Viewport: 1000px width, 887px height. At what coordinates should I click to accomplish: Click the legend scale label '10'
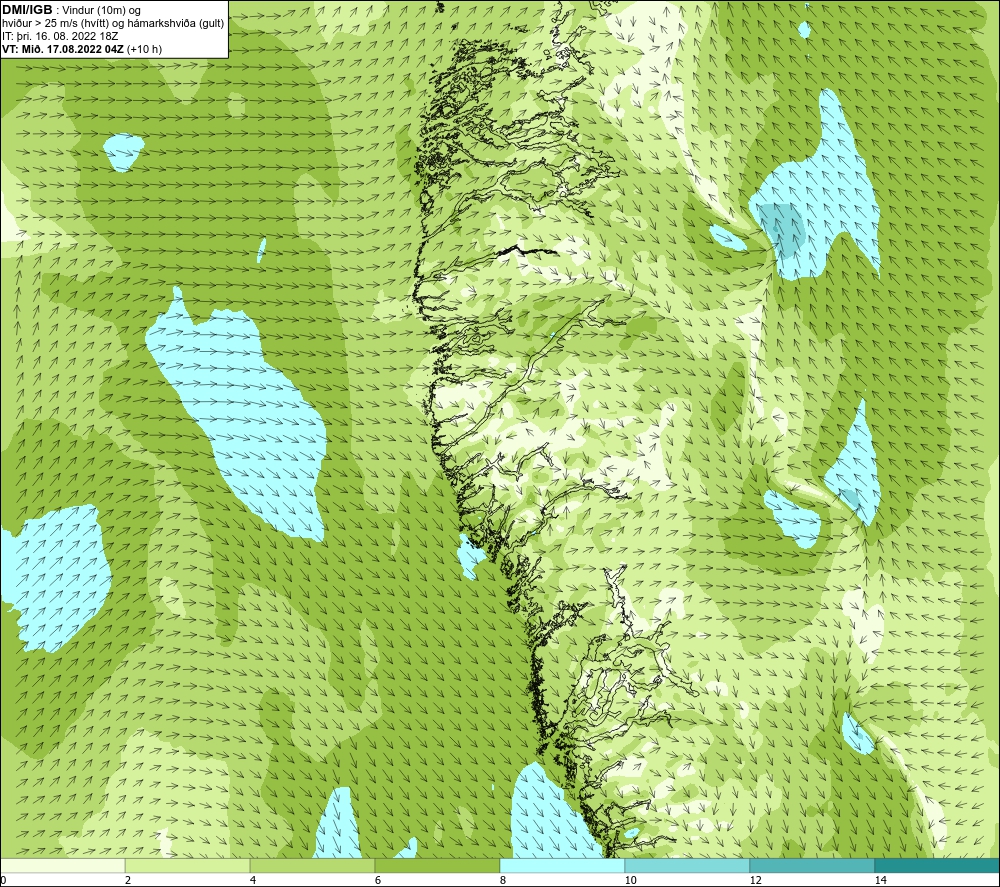[631, 880]
